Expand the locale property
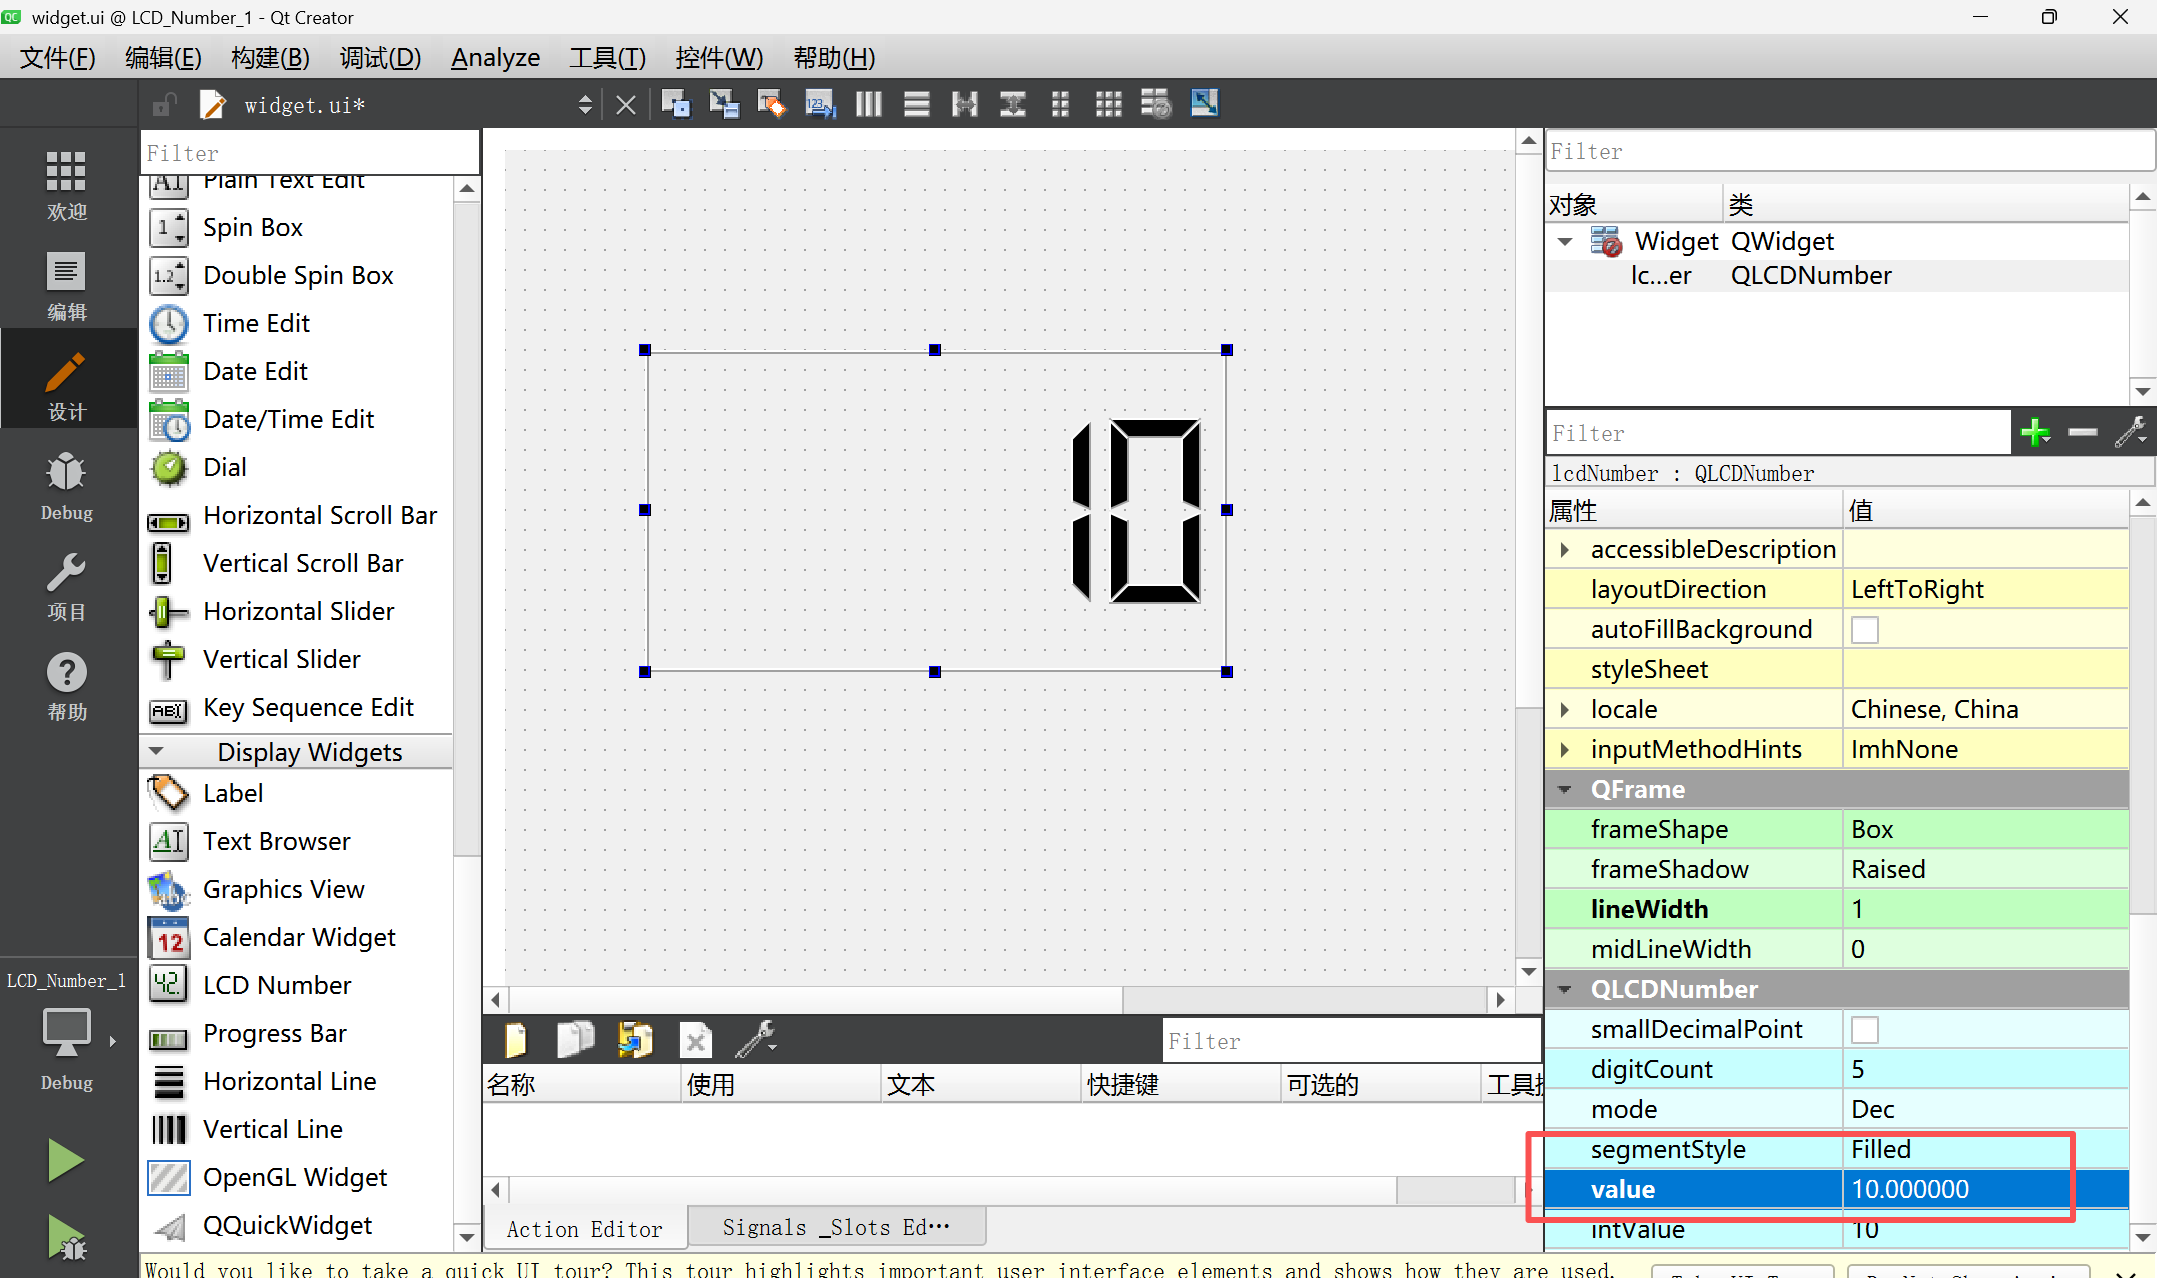 1565,709
